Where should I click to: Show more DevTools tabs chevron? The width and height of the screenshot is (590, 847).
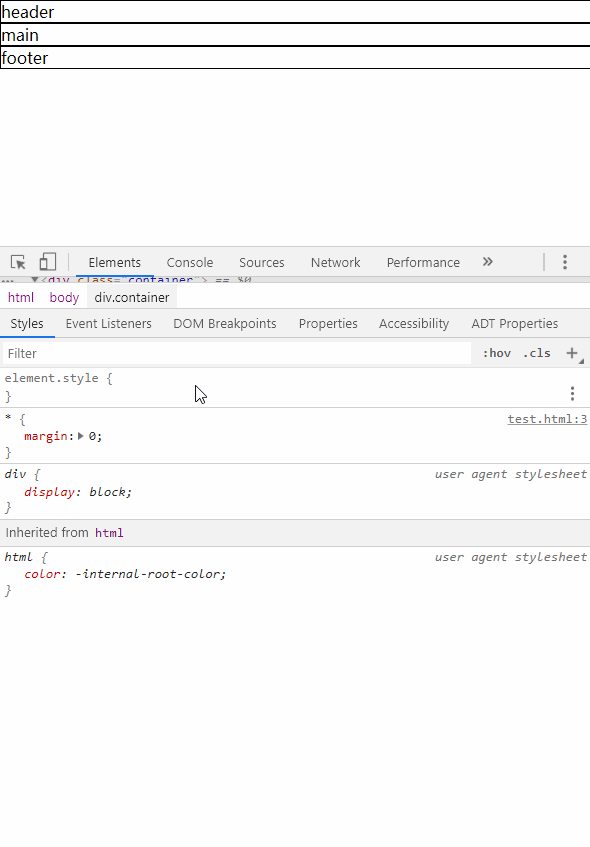tap(487, 262)
